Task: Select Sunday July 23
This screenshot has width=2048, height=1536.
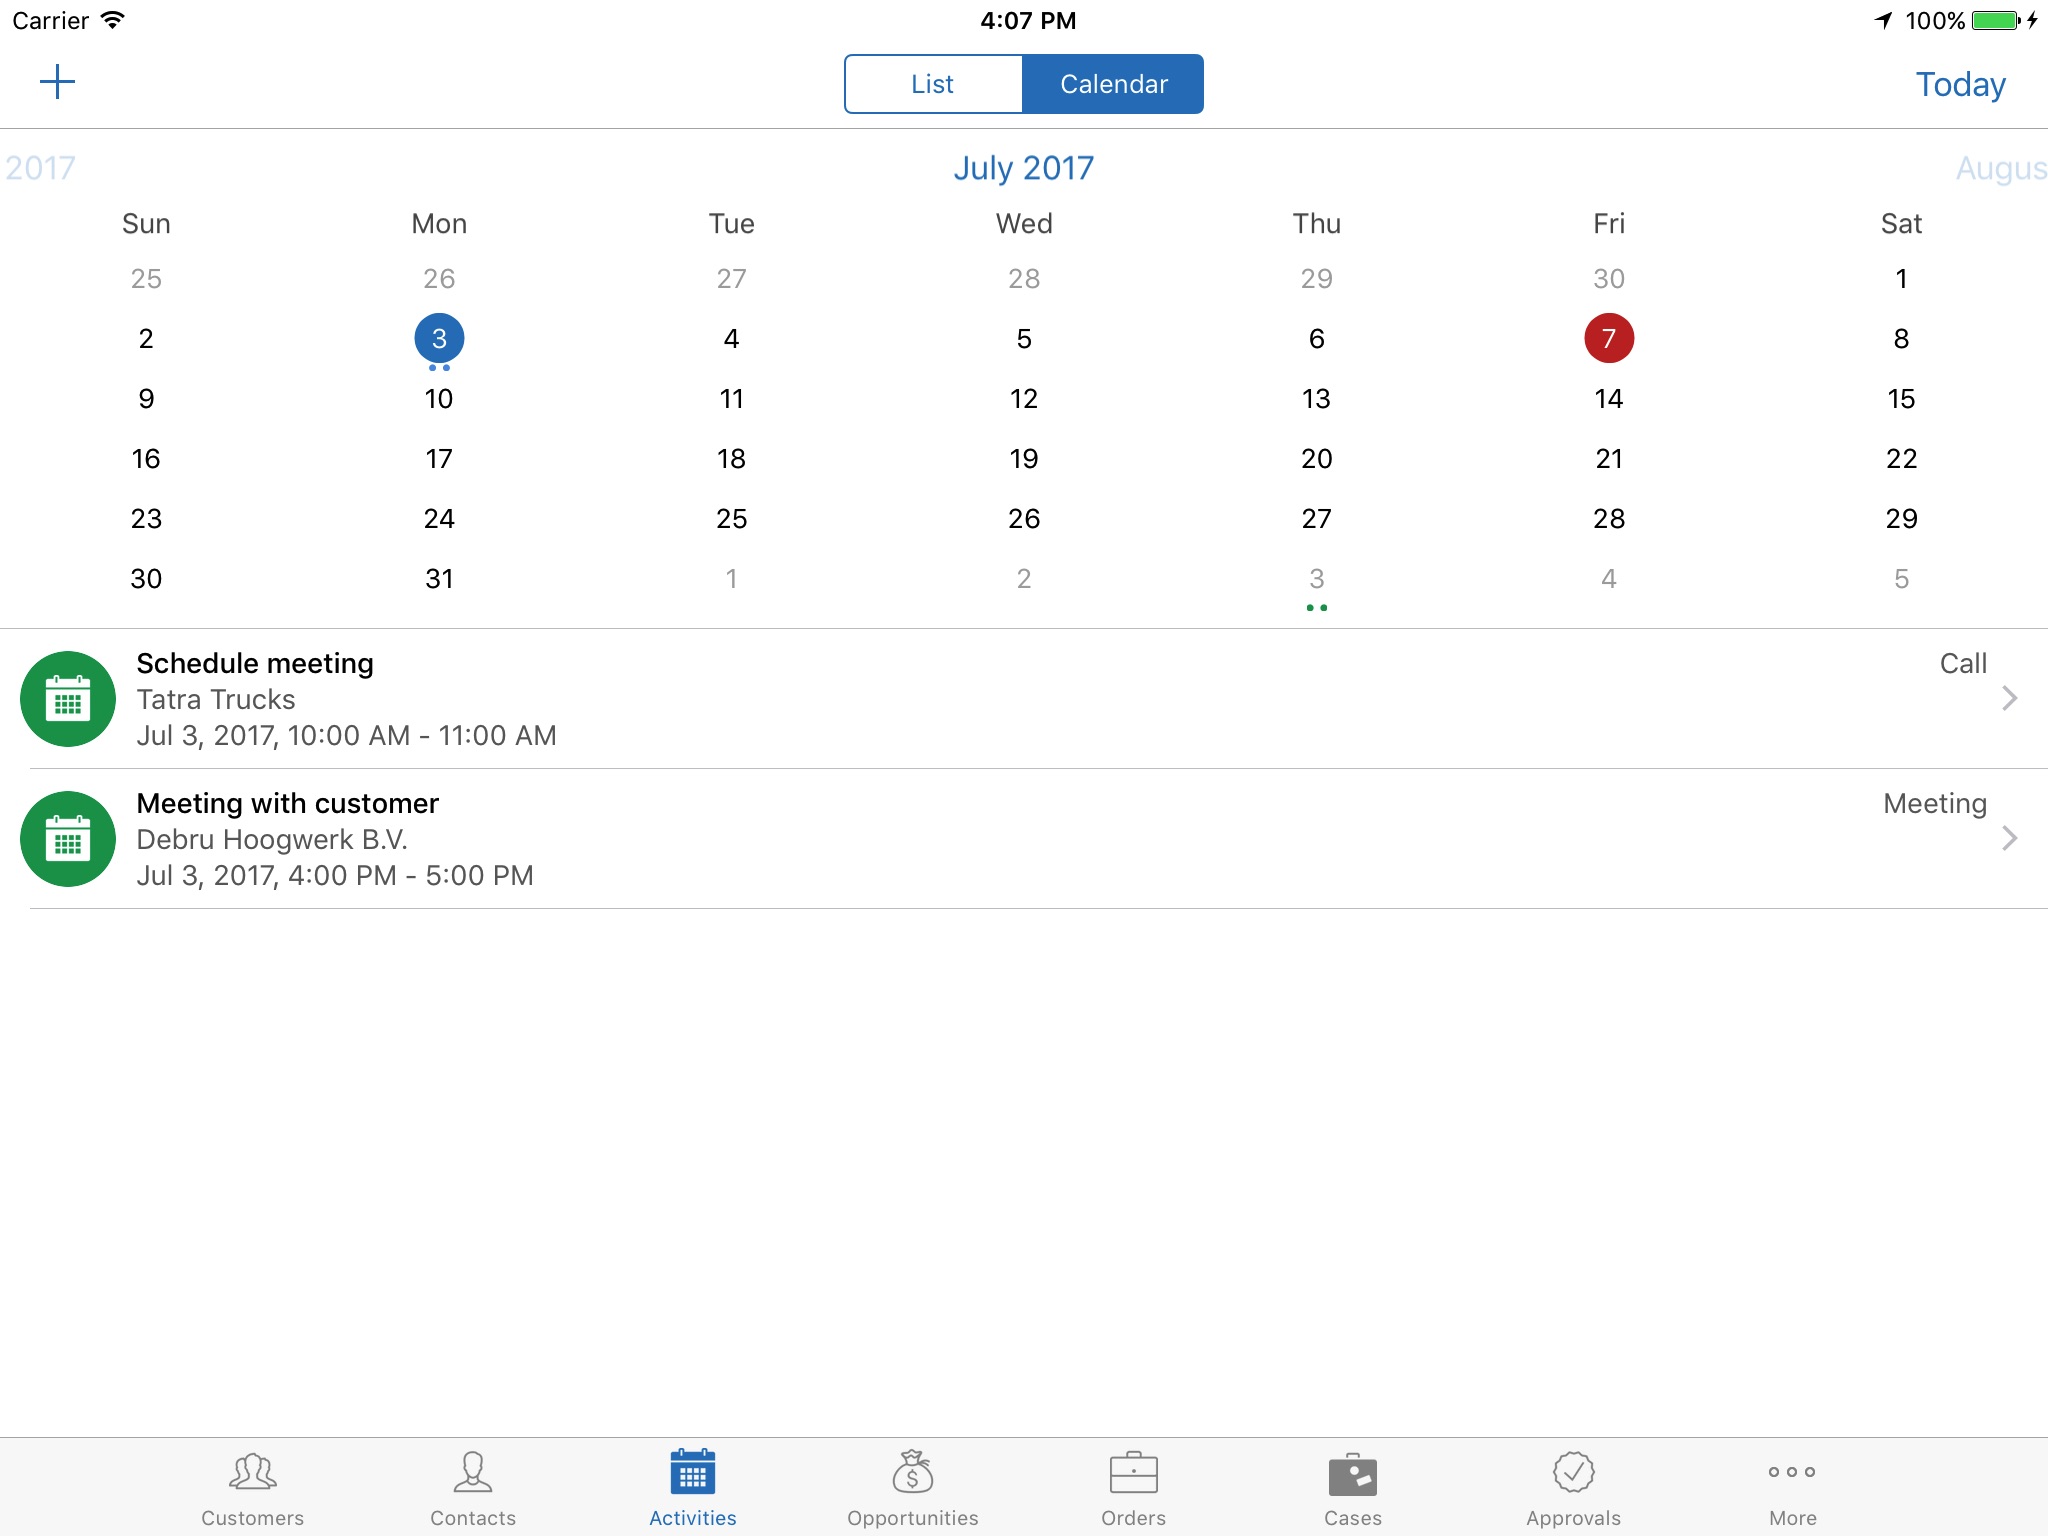Action: click(x=146, y=519)
